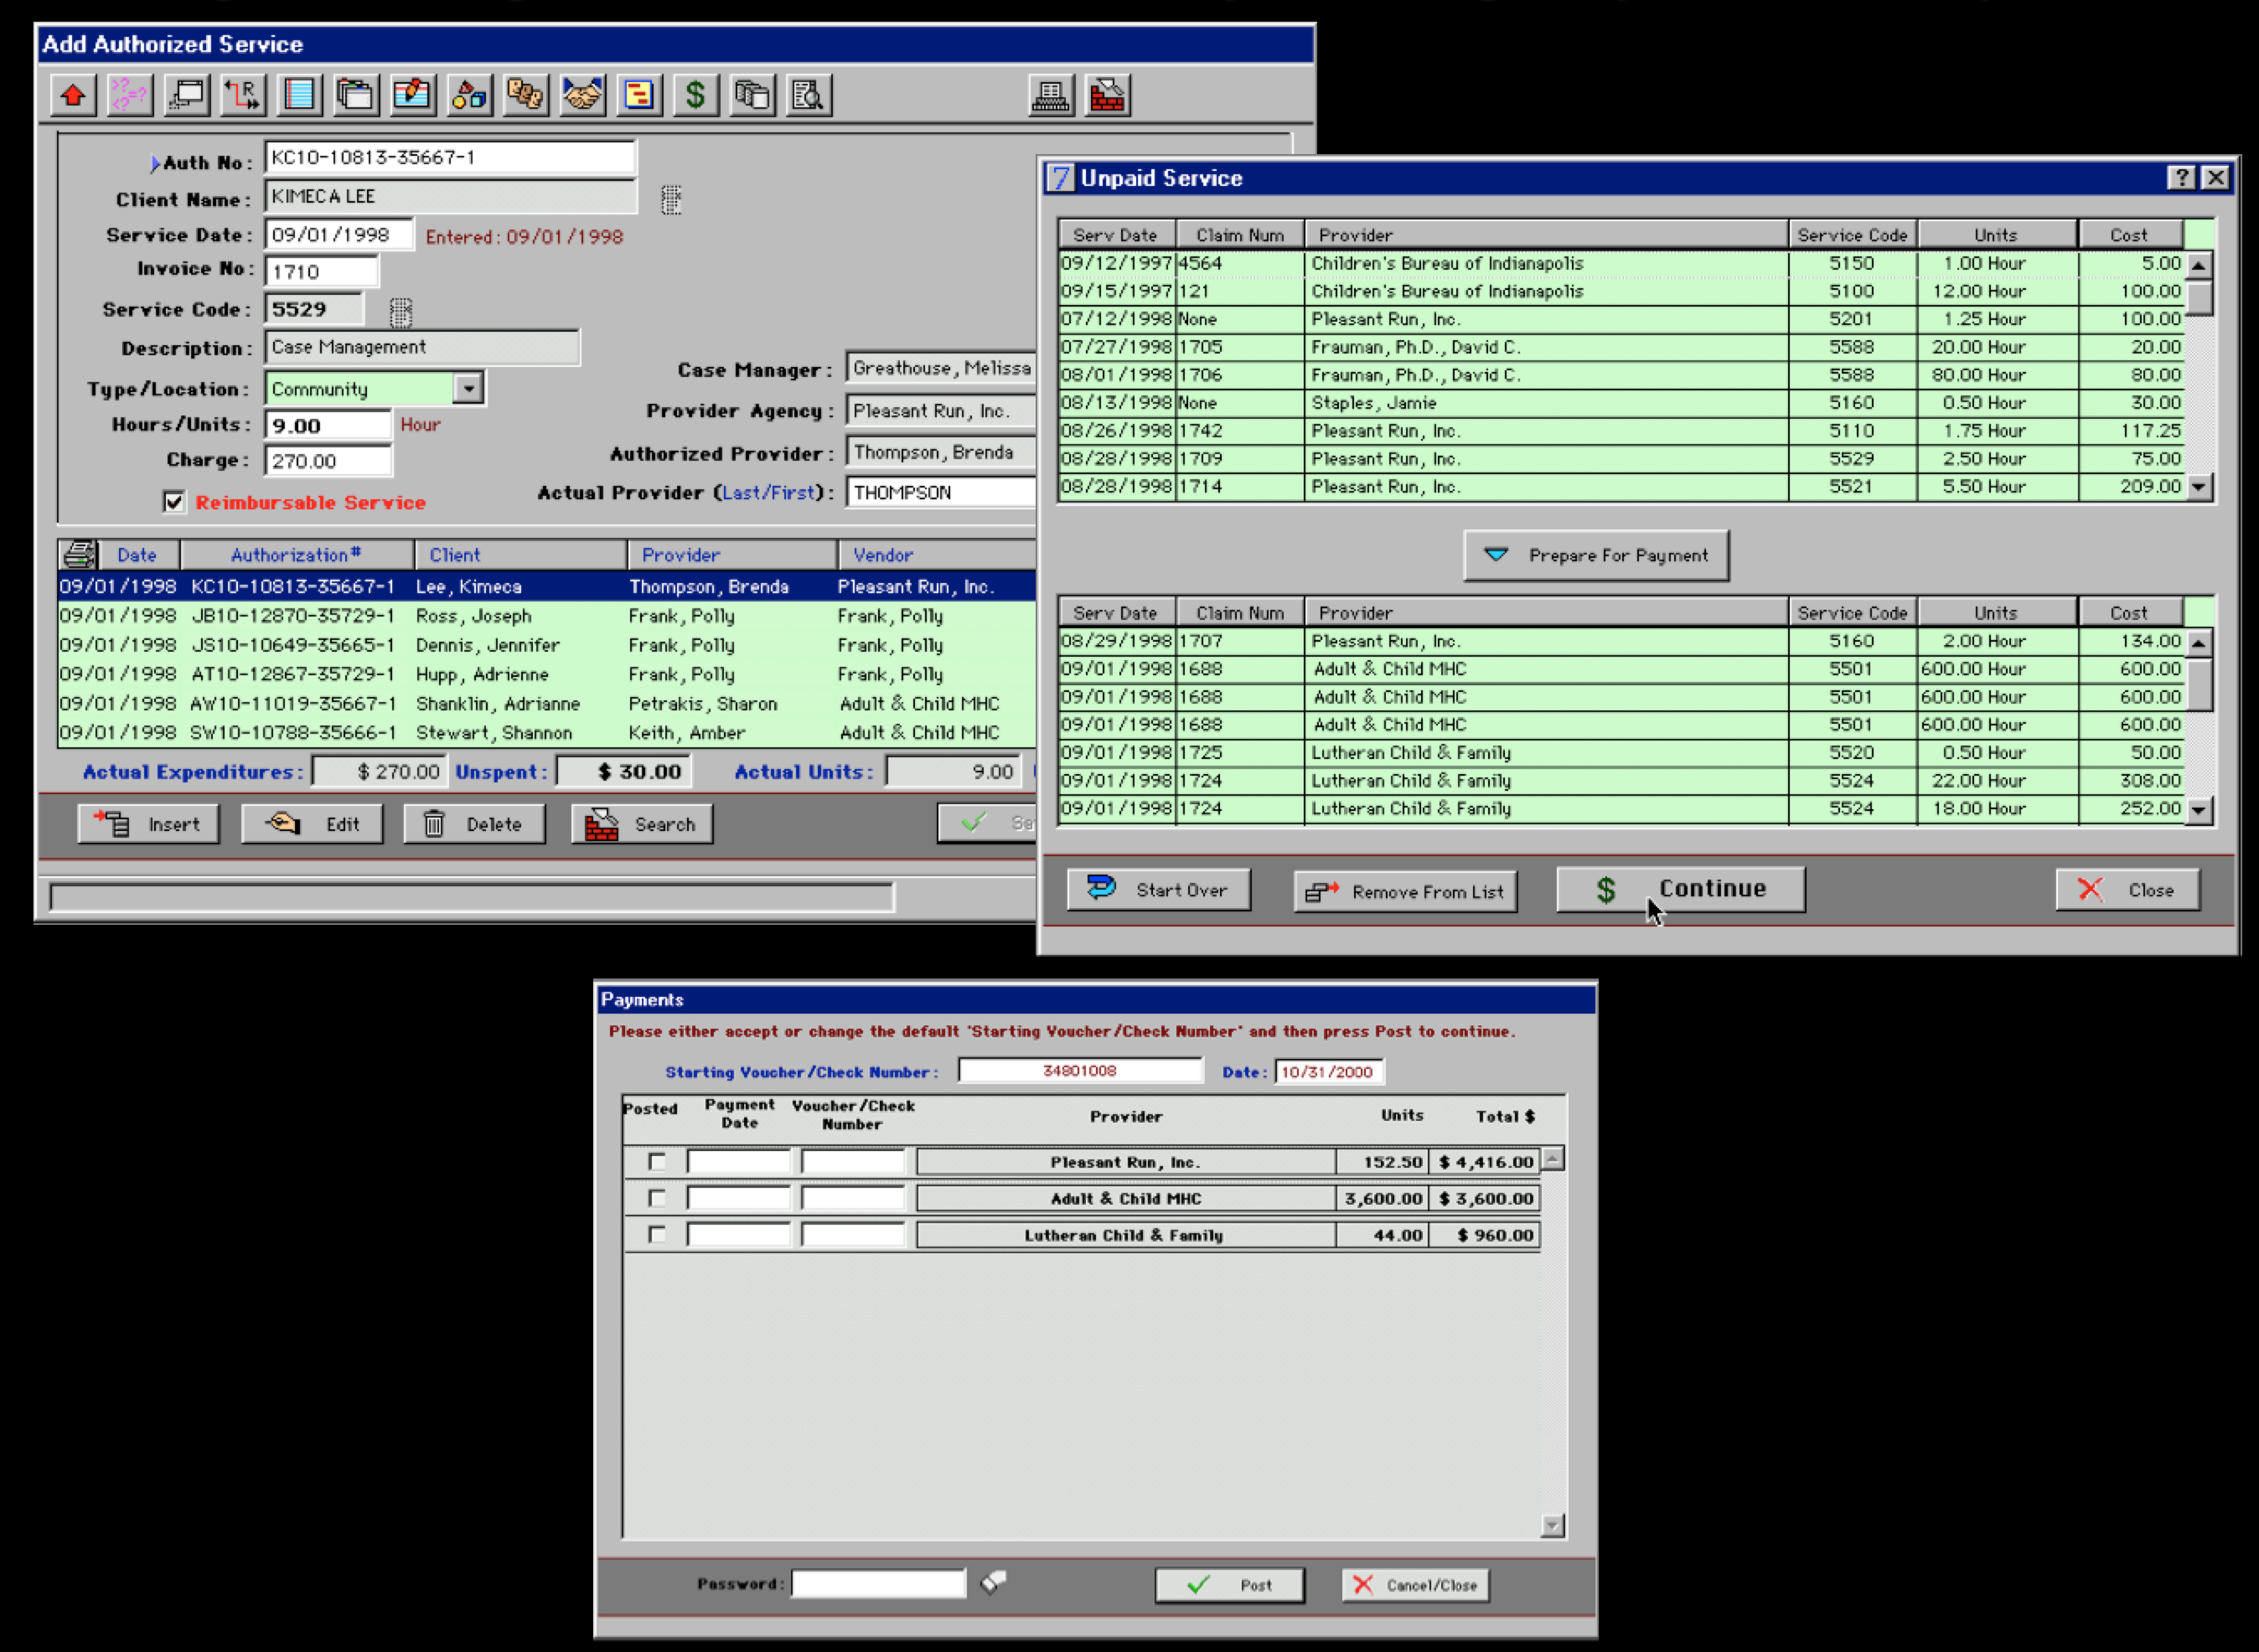This screenshot has width=2259, height=1652.
Task: Click the Invoice No field
Action: [322, 272]
